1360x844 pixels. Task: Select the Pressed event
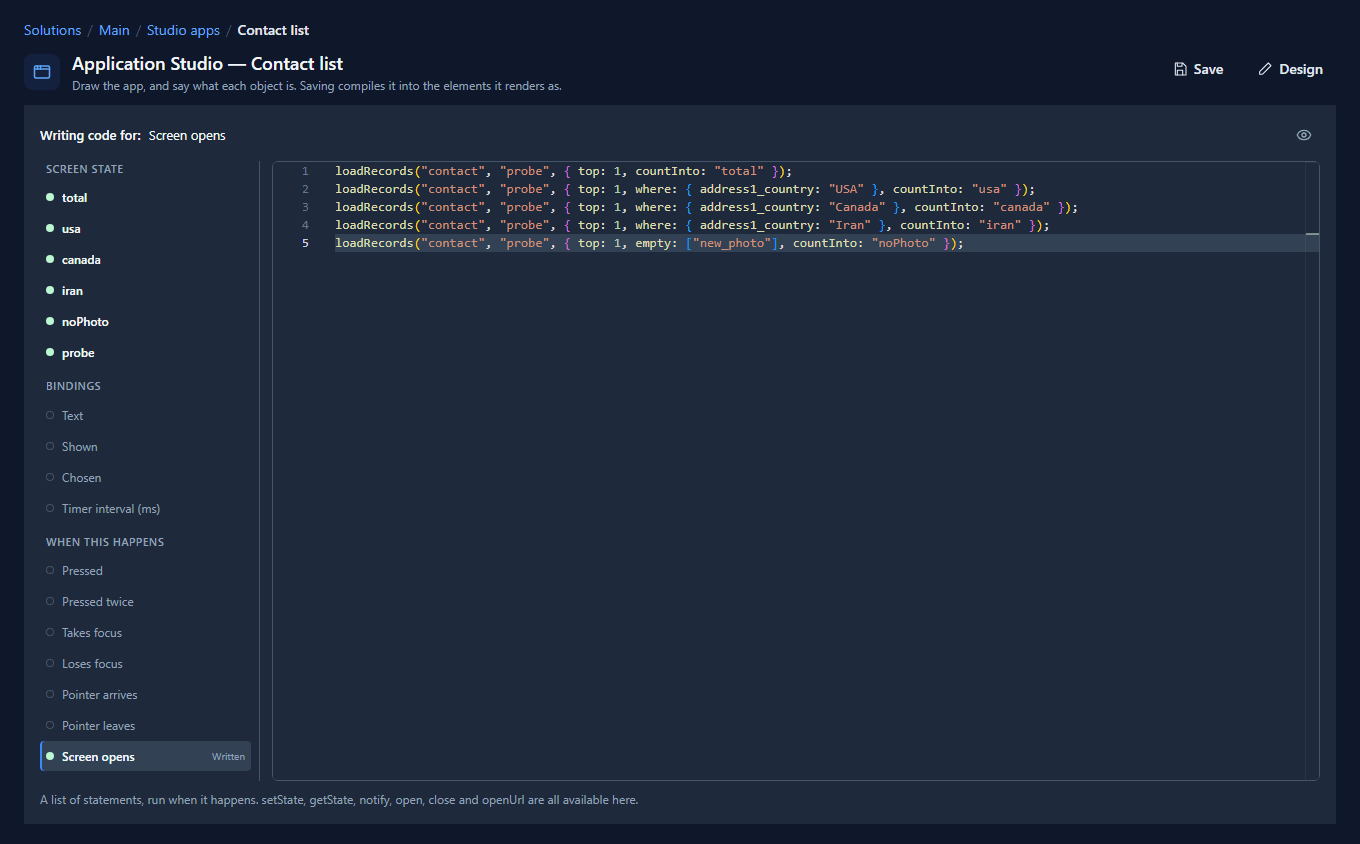145,571
